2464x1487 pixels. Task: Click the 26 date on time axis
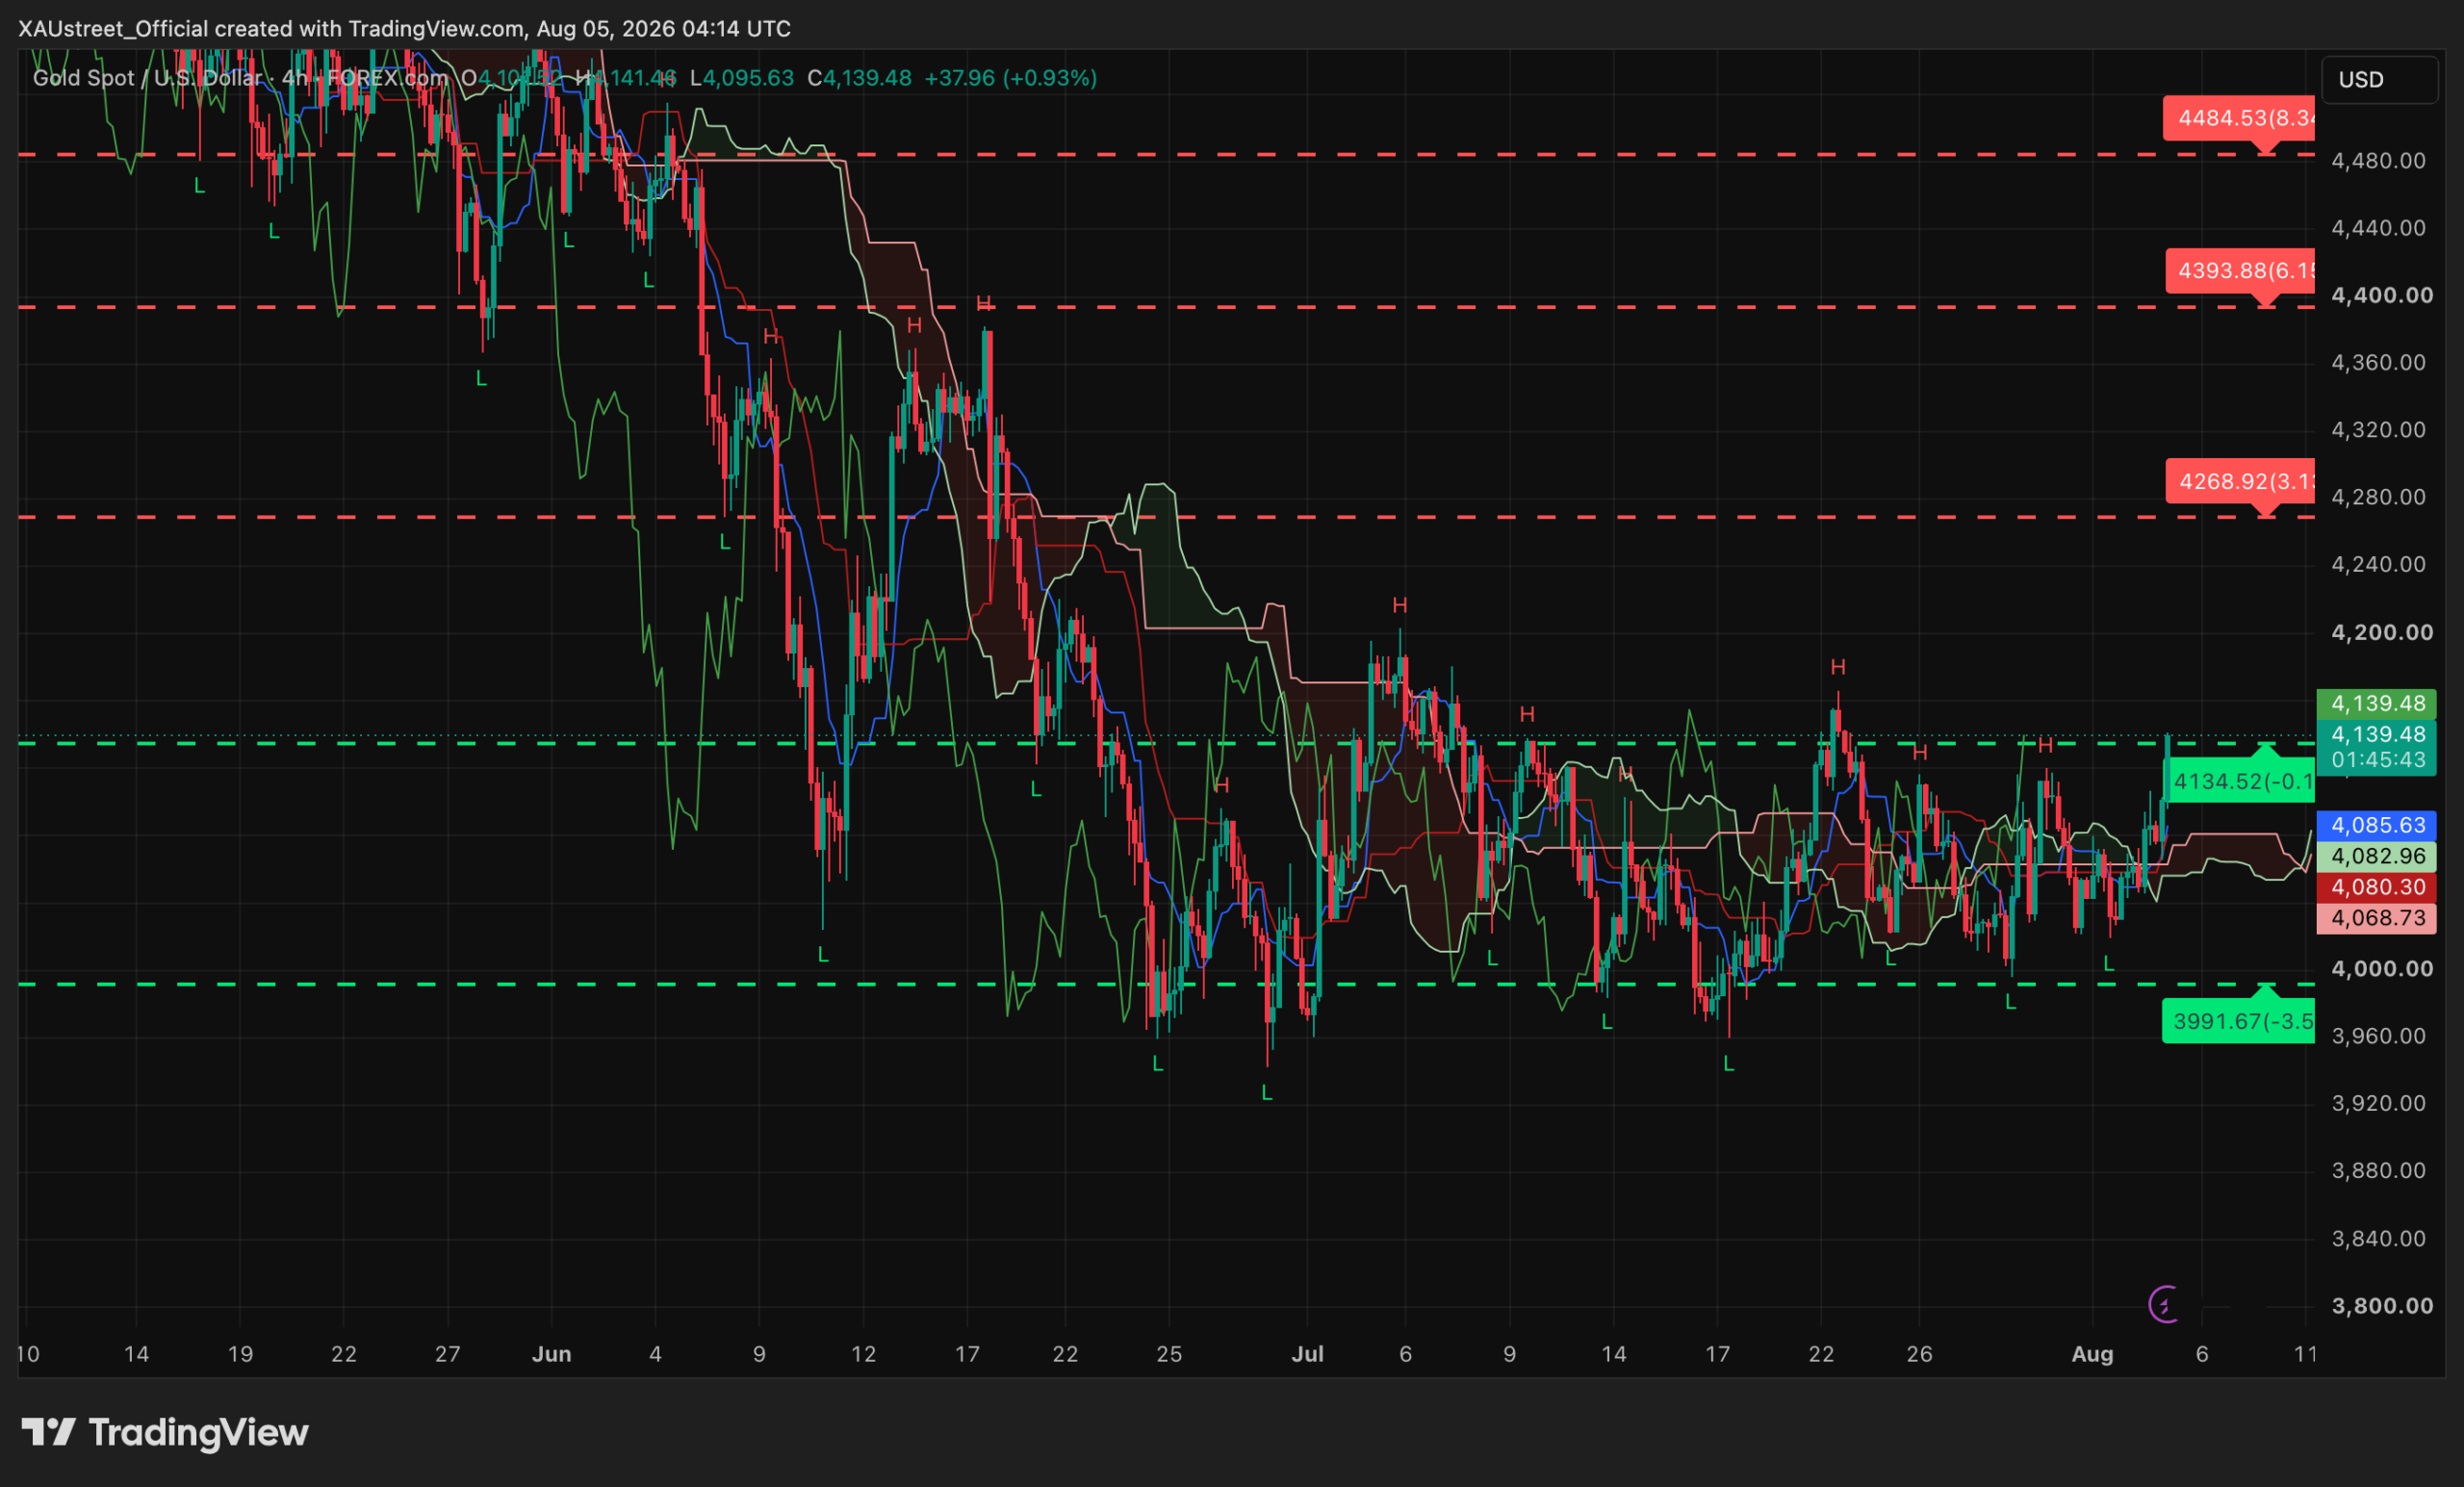(1919, 1354)
